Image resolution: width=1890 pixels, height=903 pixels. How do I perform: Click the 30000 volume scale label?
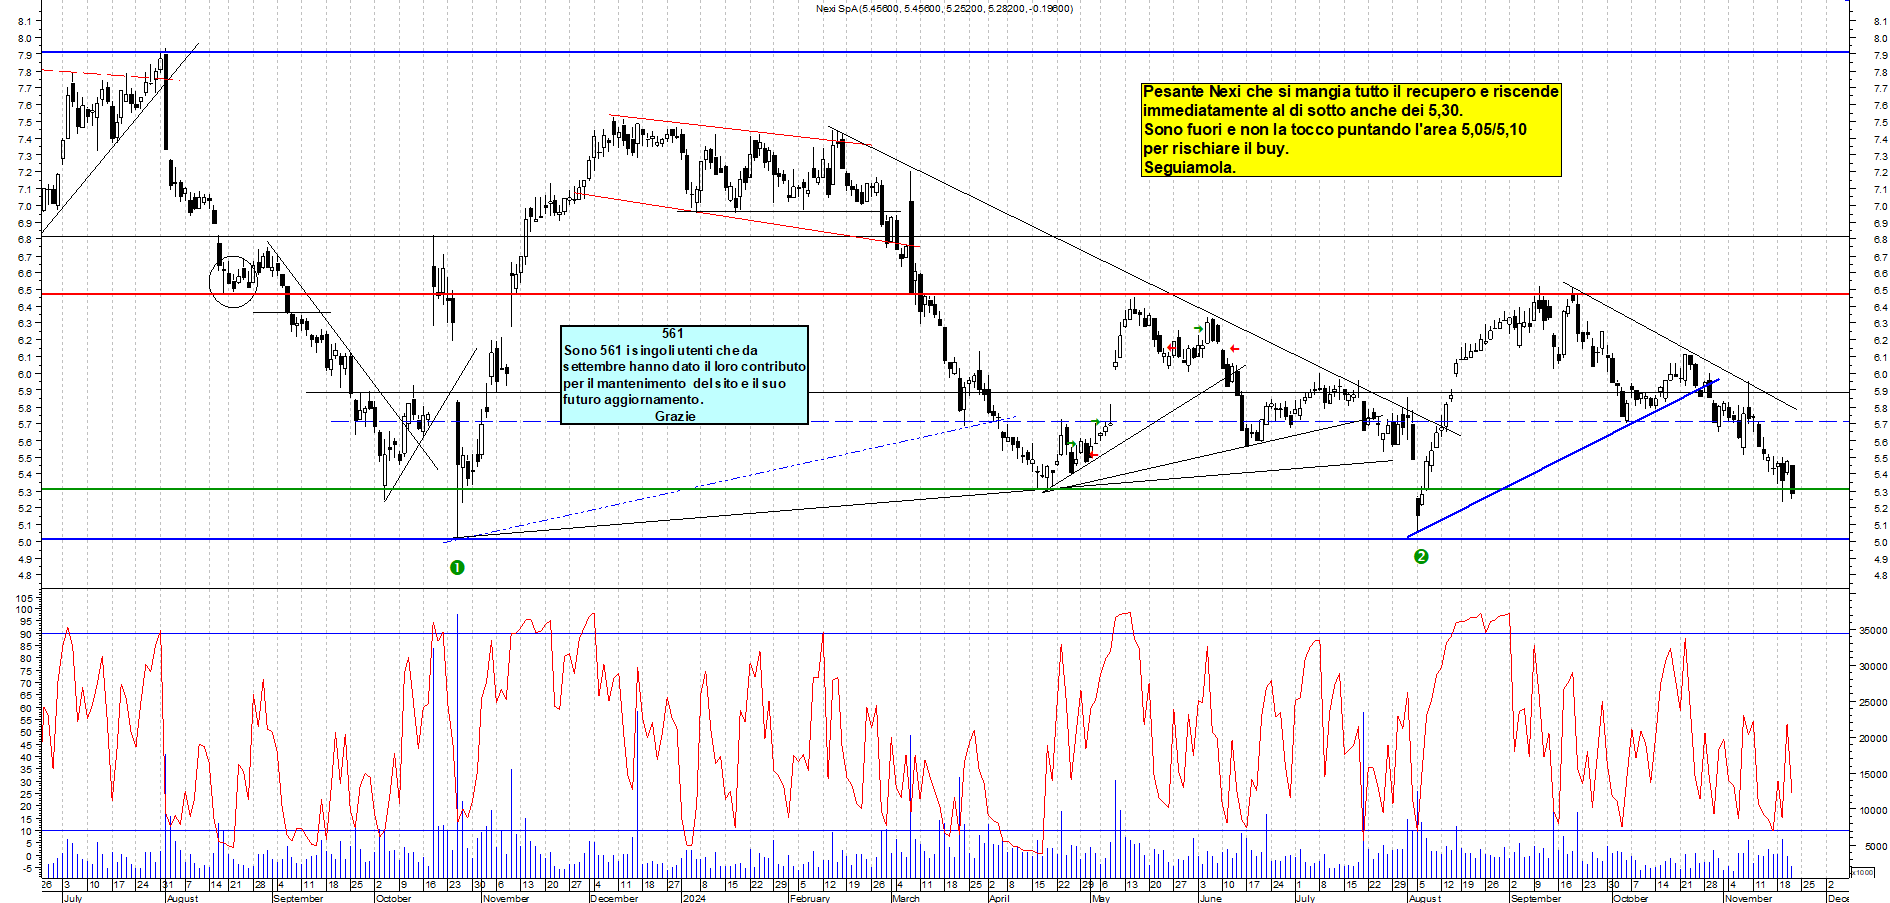(x=1872, y=667)
